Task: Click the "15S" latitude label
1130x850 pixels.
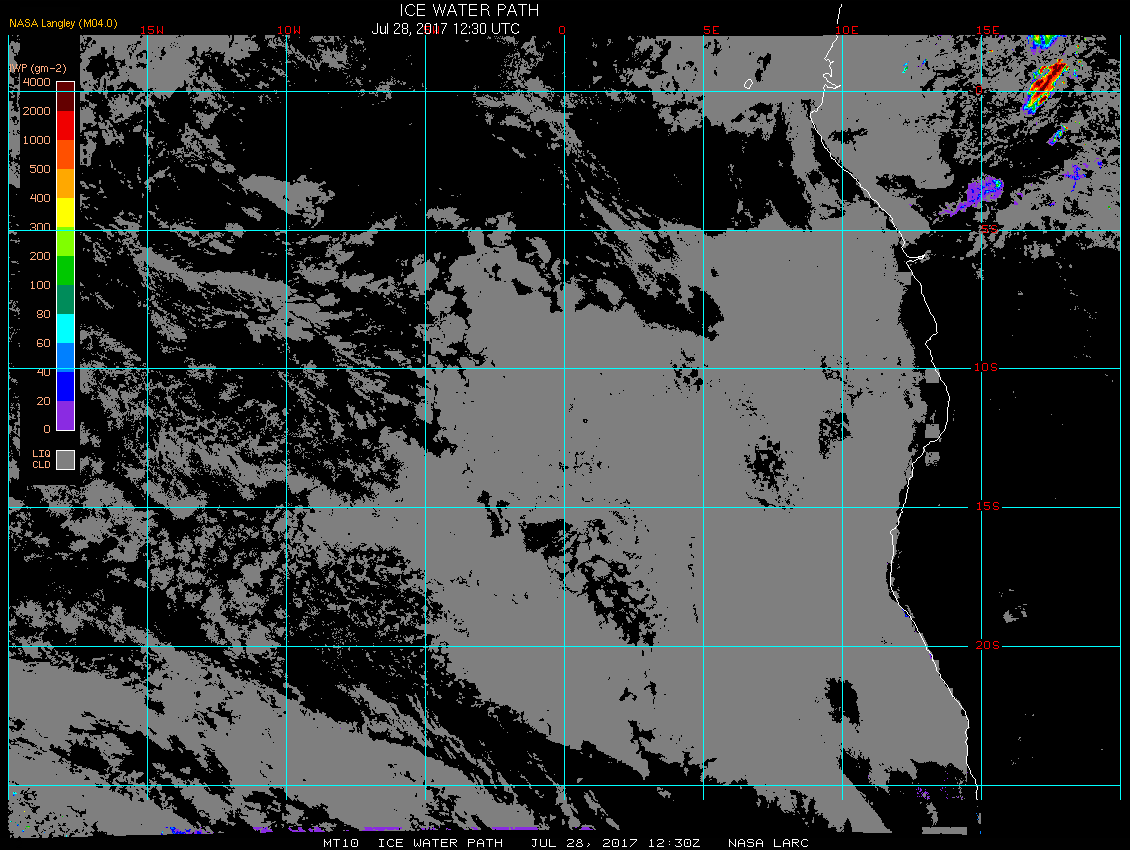Action: click(x=988, y=507)
